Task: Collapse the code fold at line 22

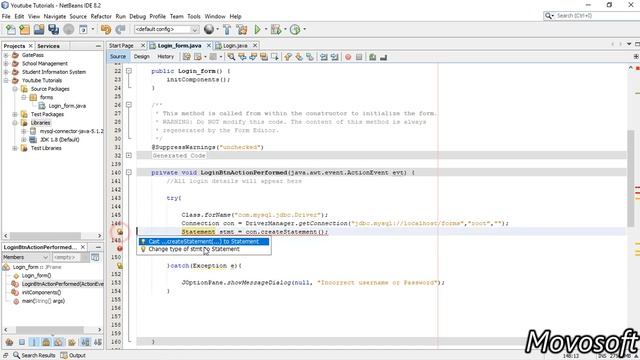Action: tap(129, 71)
